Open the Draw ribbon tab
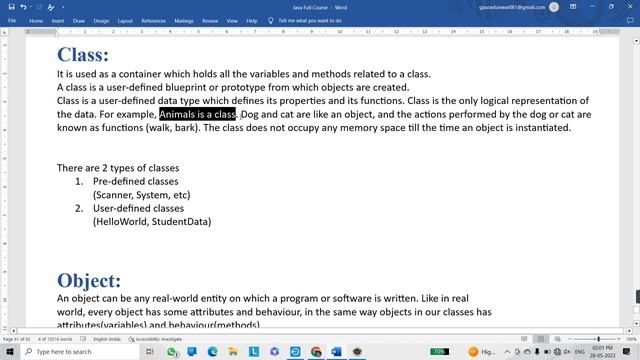Image resolution: width=640 pixels, height=360 pixels. tap(79, 20)
